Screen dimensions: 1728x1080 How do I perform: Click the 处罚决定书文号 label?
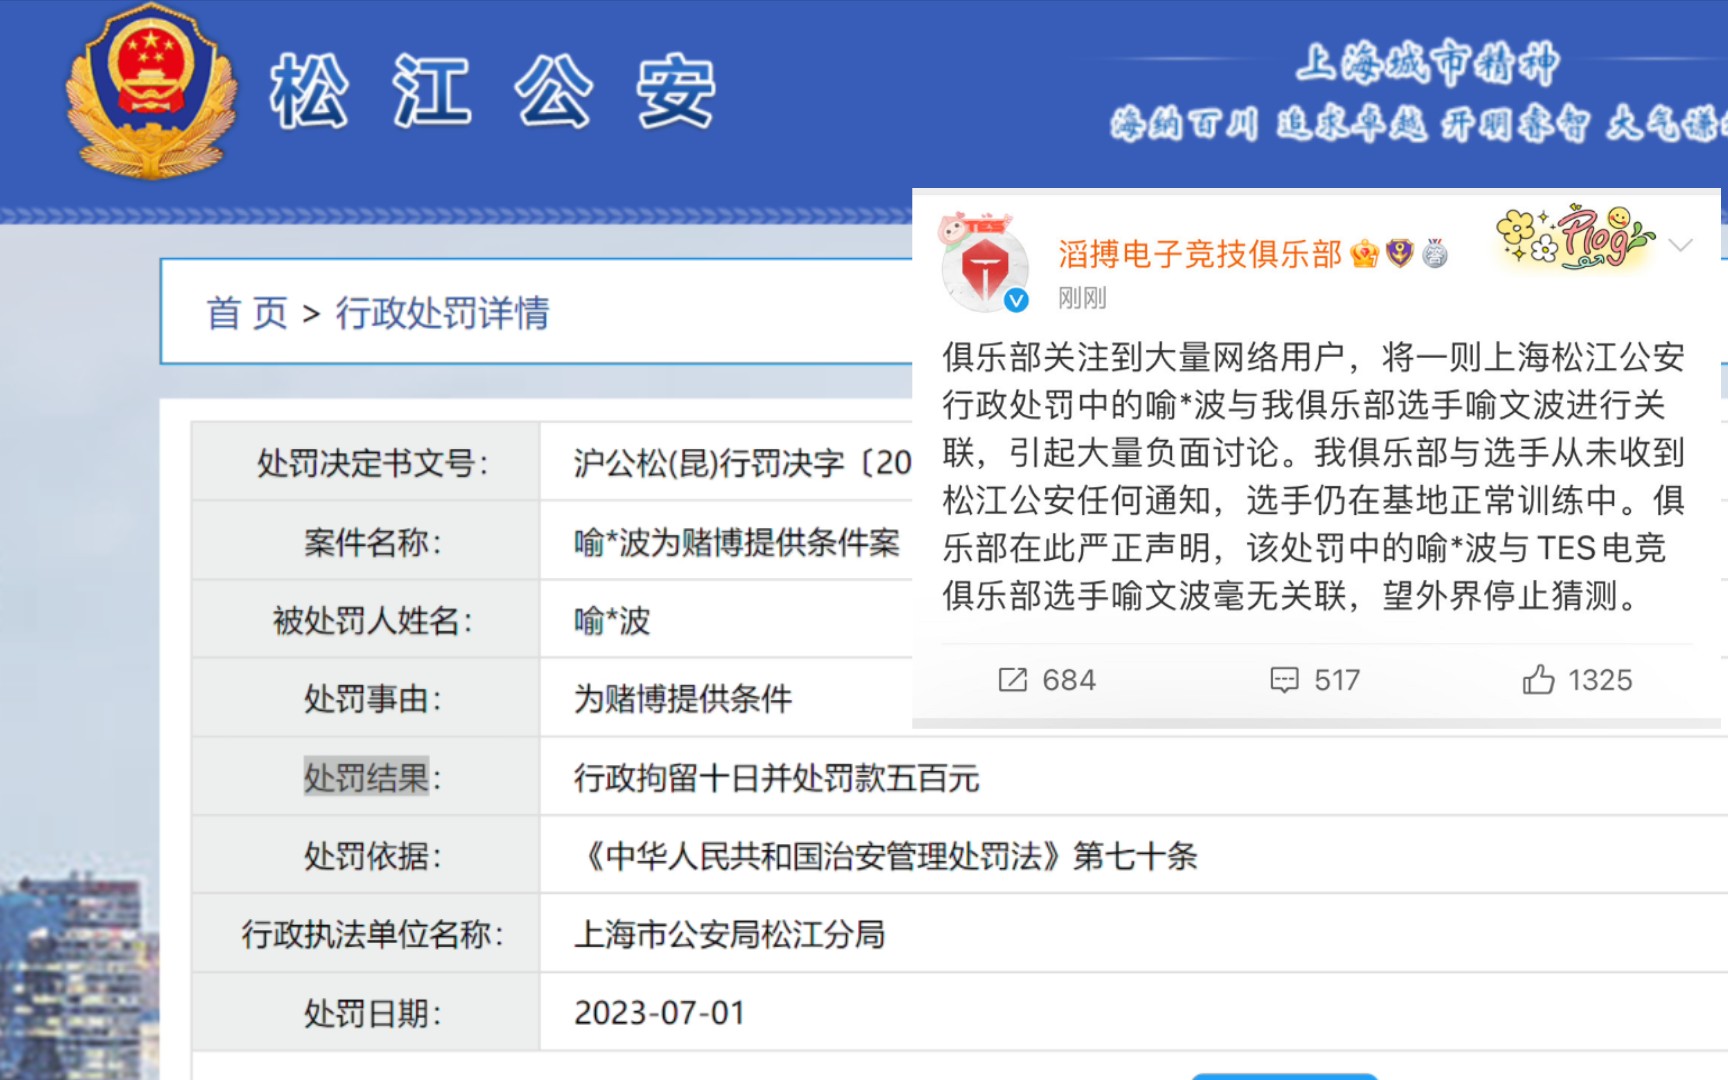(373, 463)
